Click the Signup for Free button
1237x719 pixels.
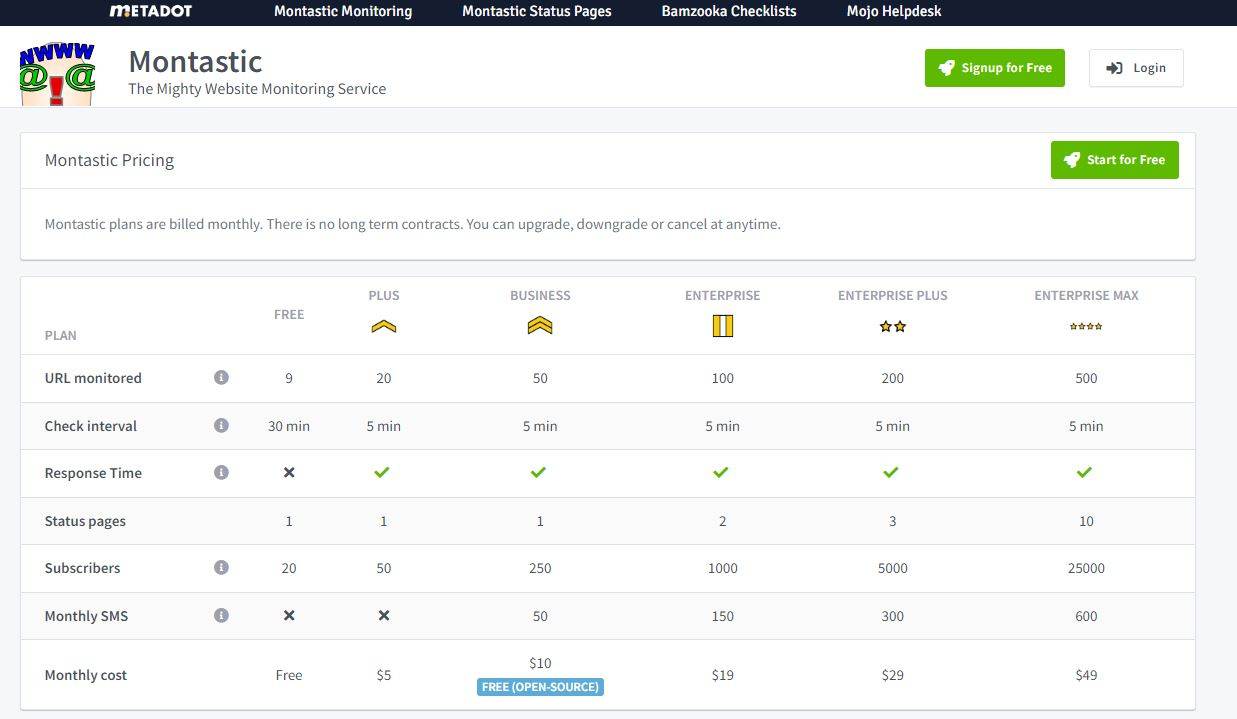point(995,68)
